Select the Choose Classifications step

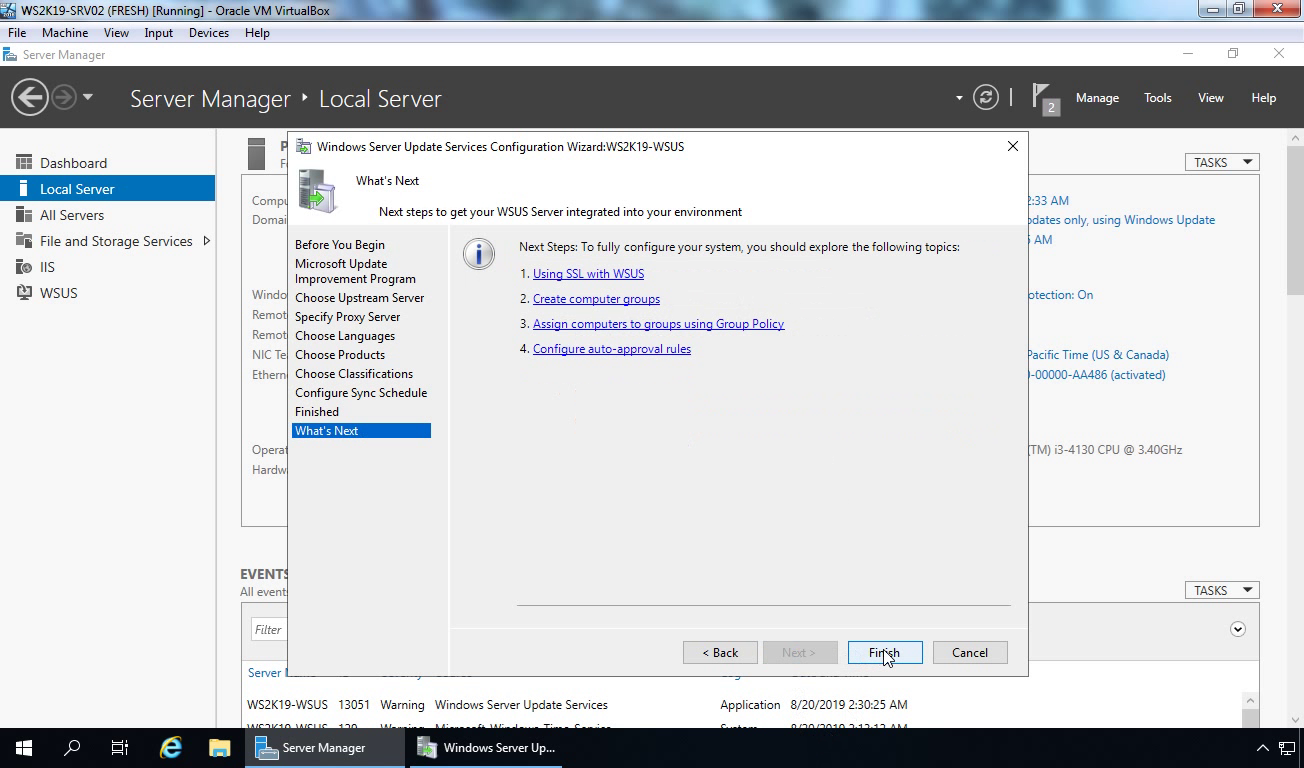(354, 374)
